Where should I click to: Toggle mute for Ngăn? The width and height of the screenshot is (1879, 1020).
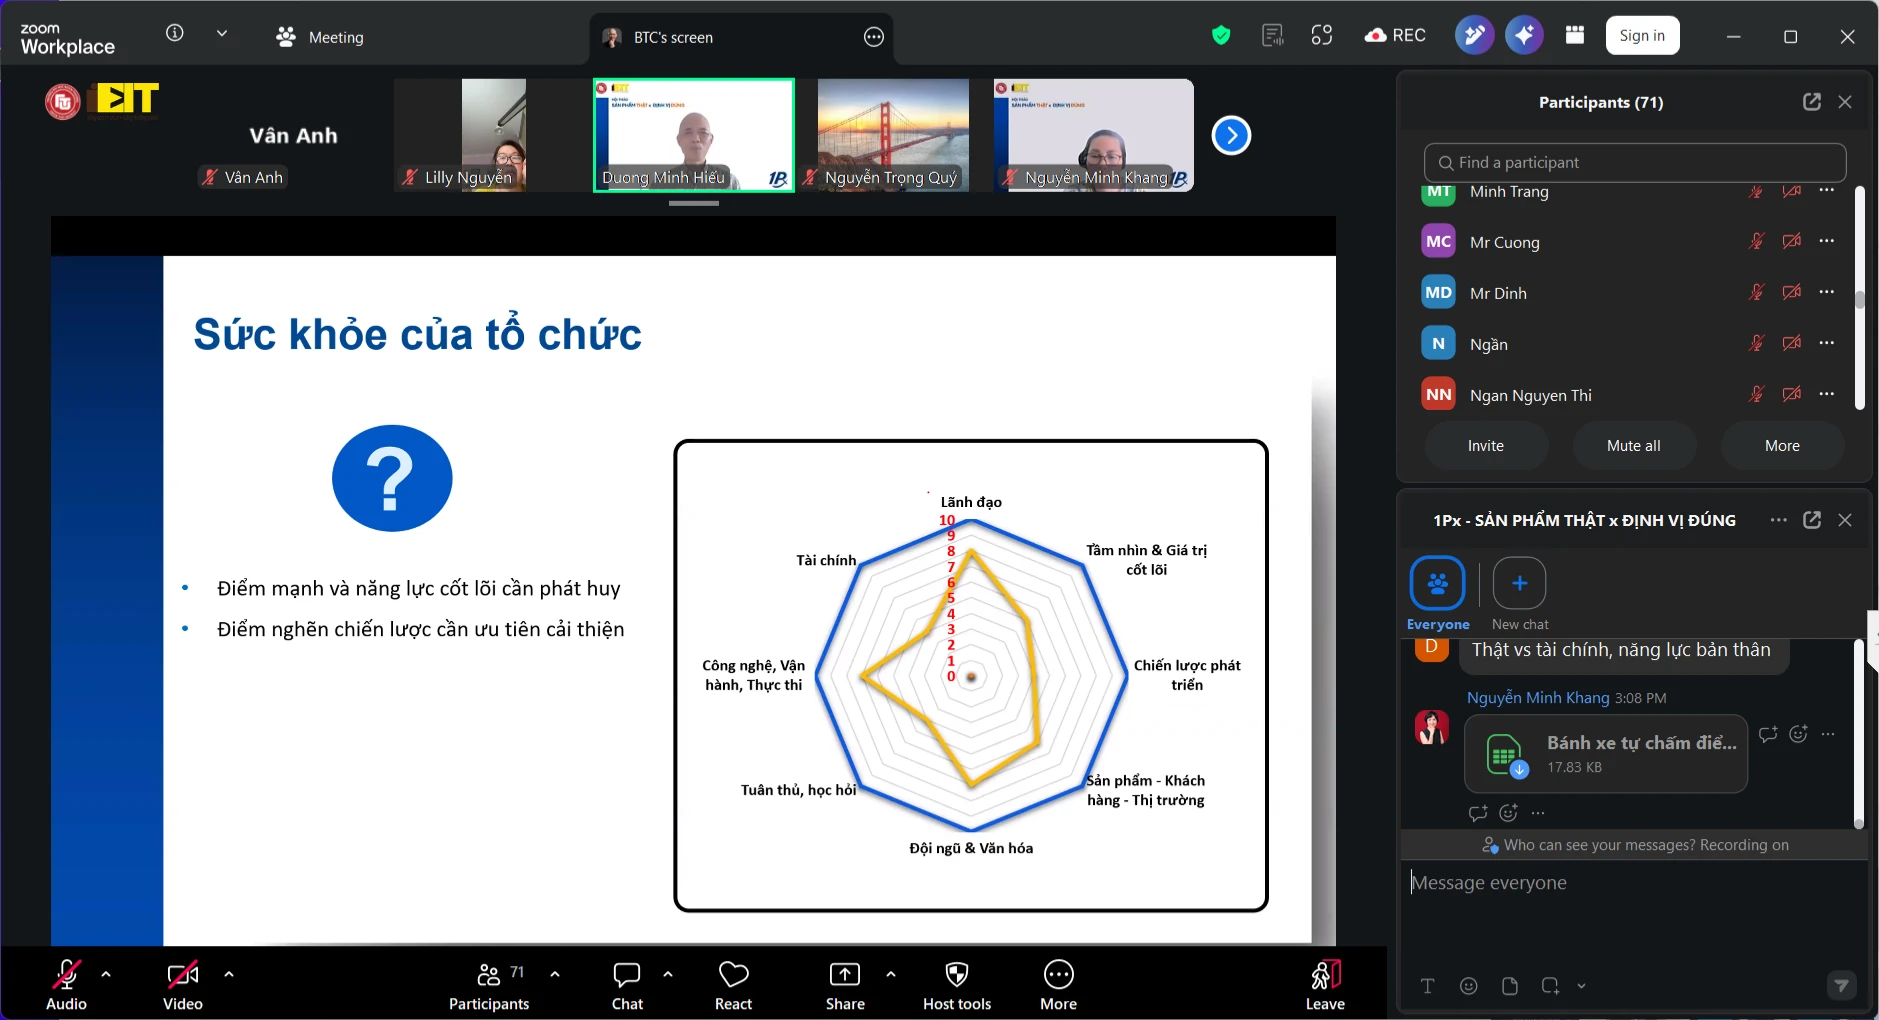pyautogui.click(x=1756, y=343)
